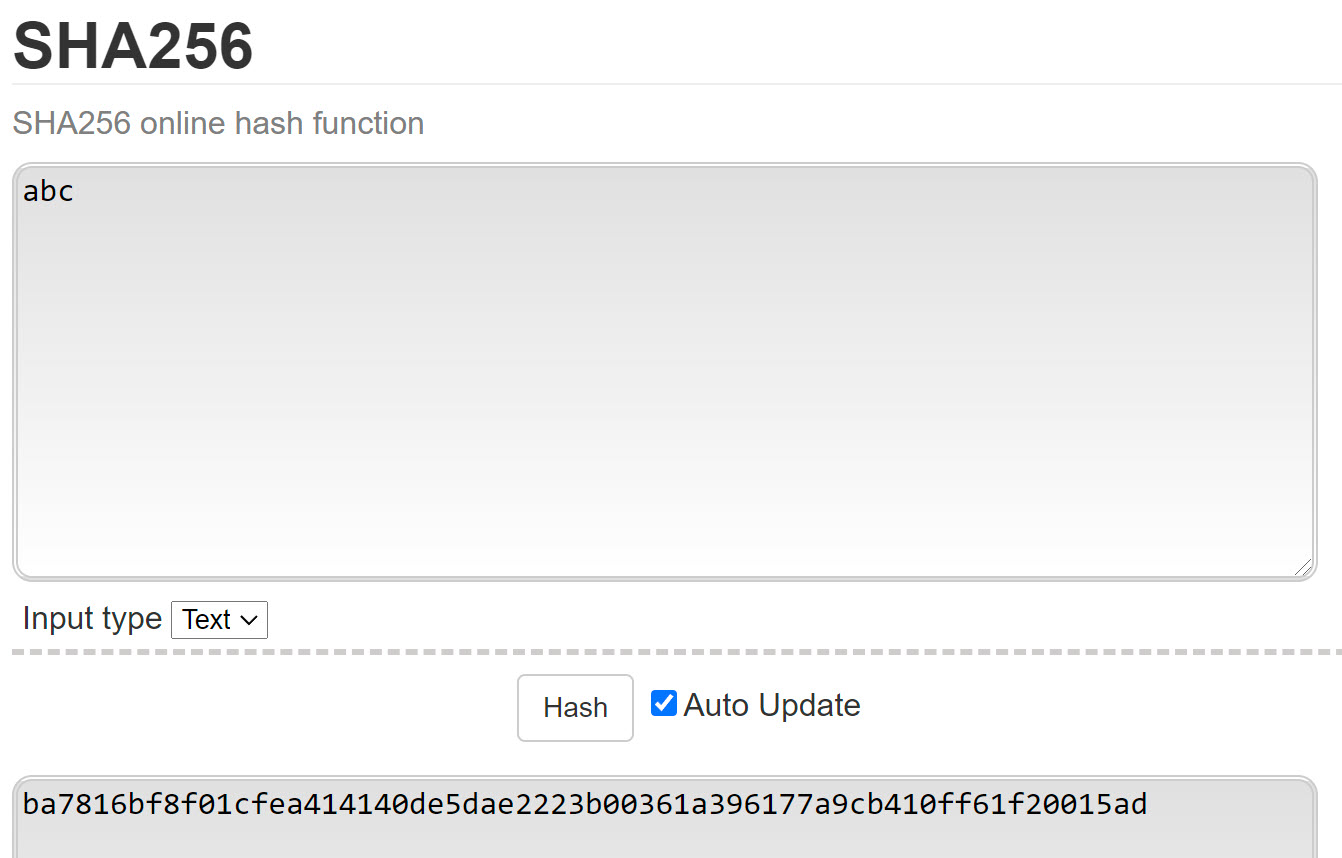
Task: Click the word "online" in the subtitle
Action: tap(182, 123)
